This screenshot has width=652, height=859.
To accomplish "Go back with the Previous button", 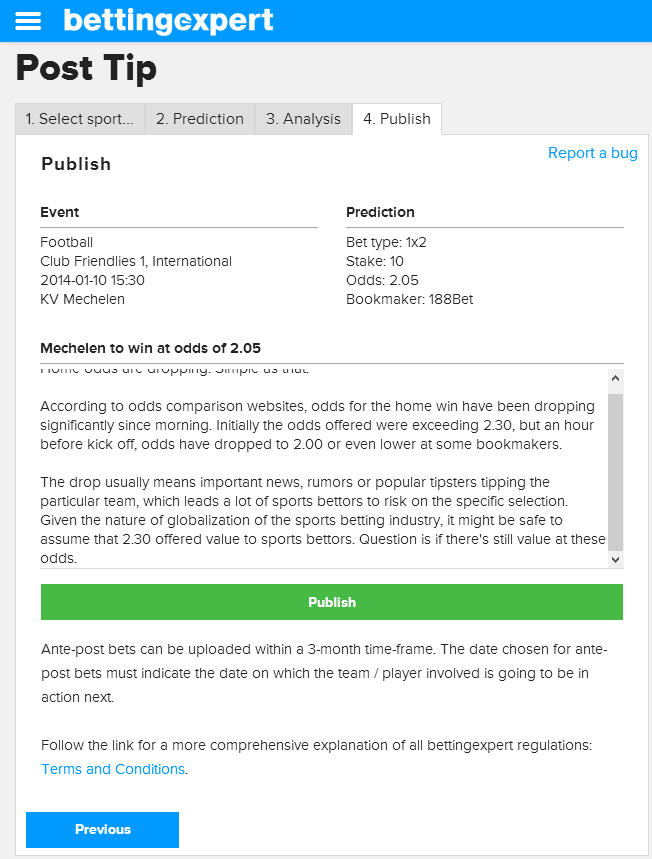I will coord(102,829).
